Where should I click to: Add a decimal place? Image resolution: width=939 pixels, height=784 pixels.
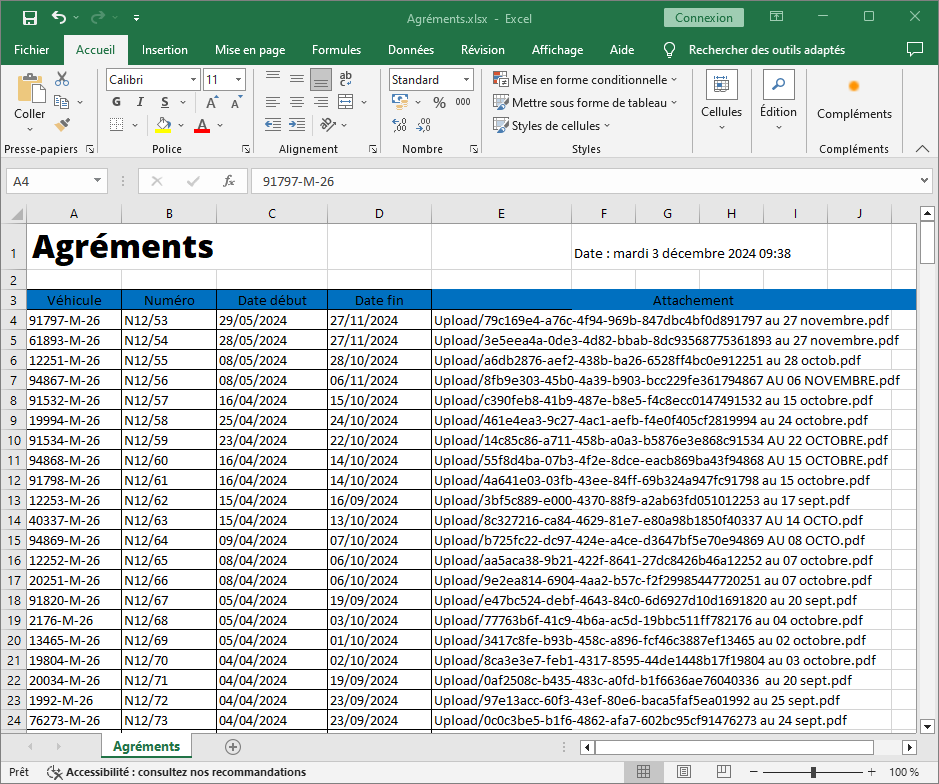399,125
